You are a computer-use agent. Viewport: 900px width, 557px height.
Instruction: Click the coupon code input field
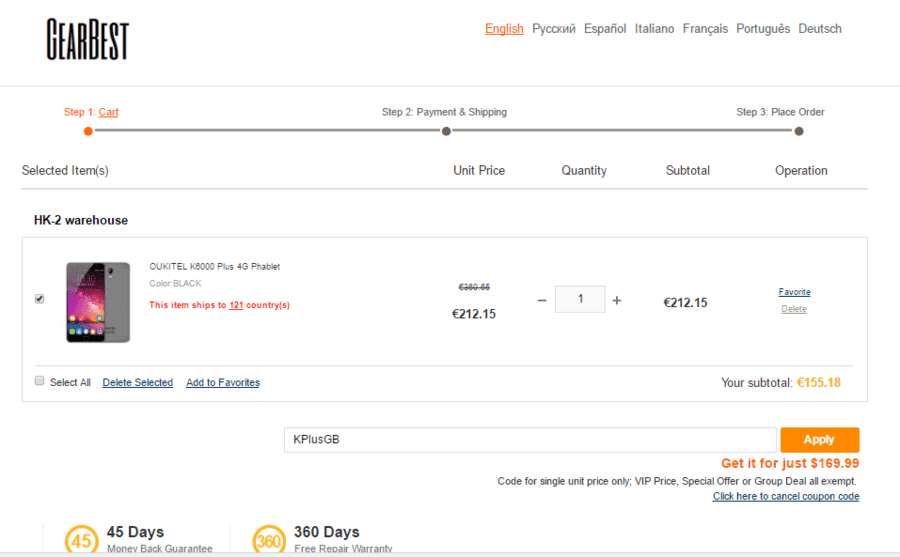[530, 440]
